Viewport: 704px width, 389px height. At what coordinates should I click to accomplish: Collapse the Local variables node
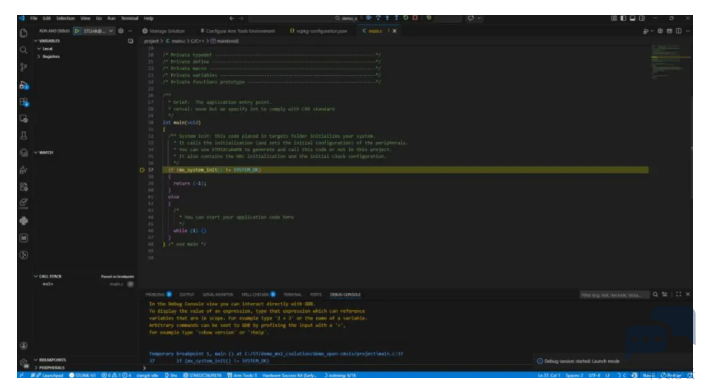(45, 49)
